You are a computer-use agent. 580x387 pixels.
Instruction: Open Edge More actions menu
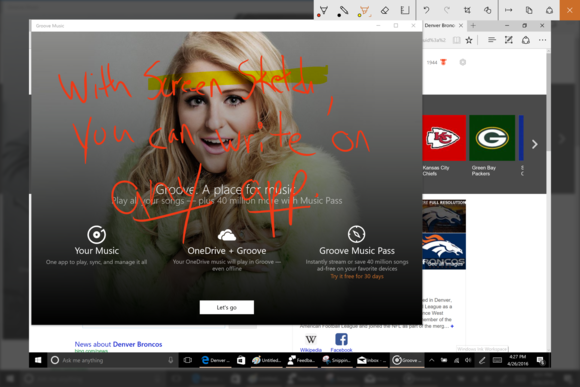click(542, 40)
